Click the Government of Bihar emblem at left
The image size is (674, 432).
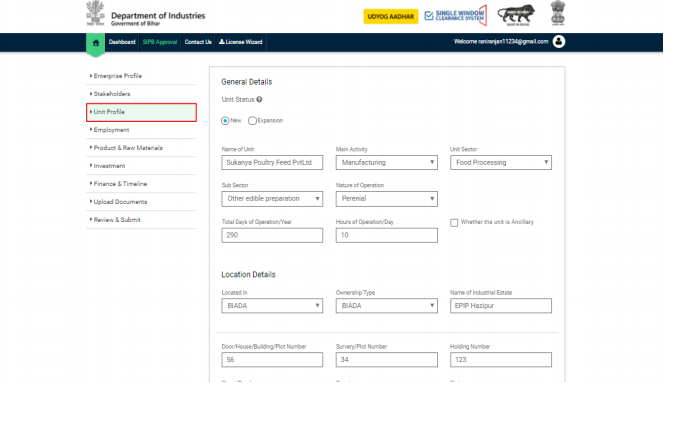click(x=94, y=15)
